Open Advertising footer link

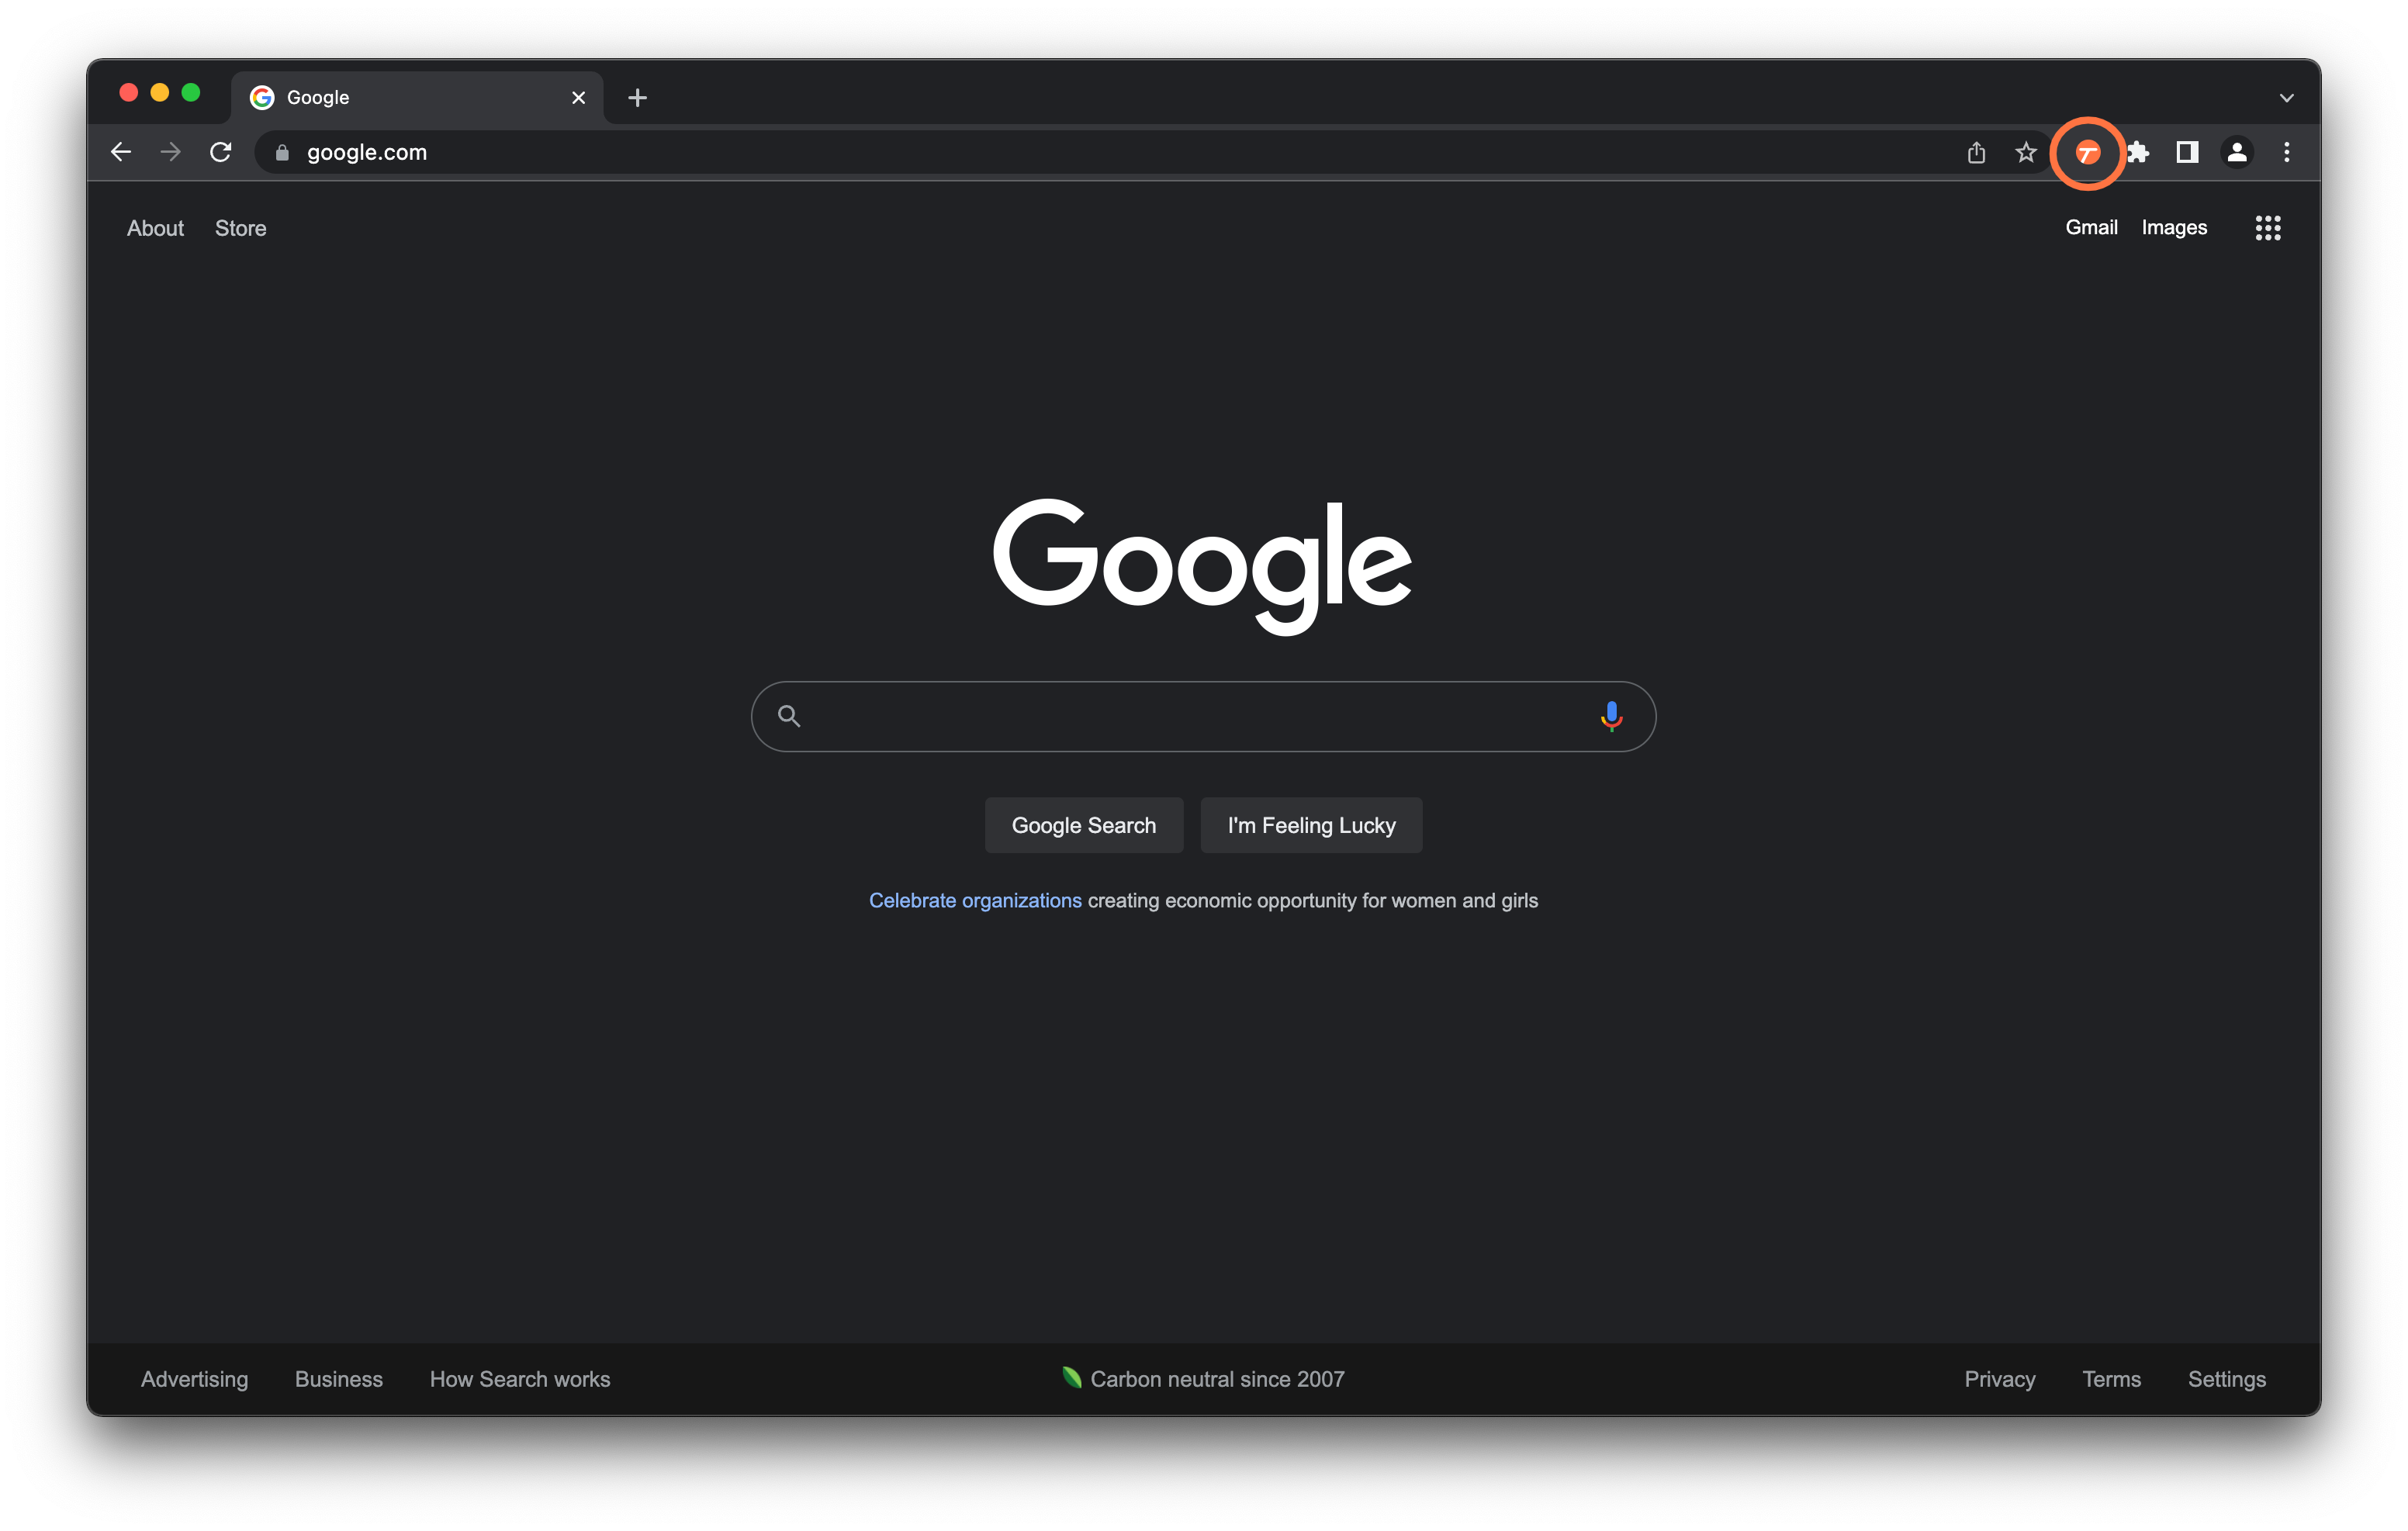[194, 1379]
